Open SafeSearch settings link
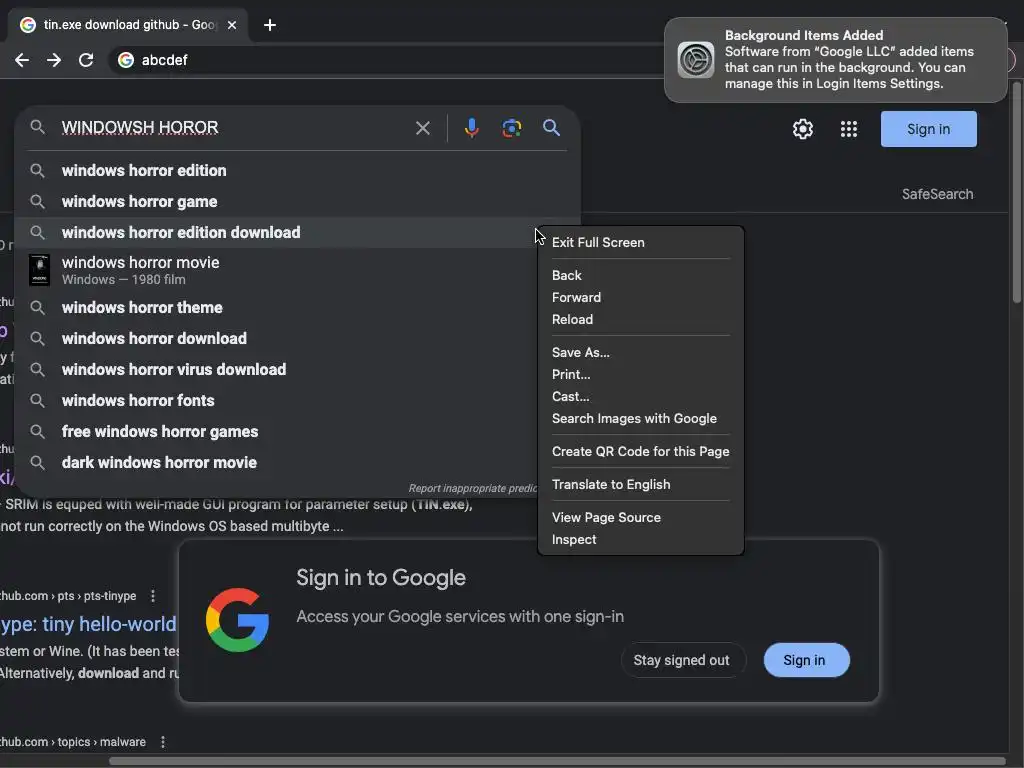Screen dimensions: 1024x768 point(937,195)
